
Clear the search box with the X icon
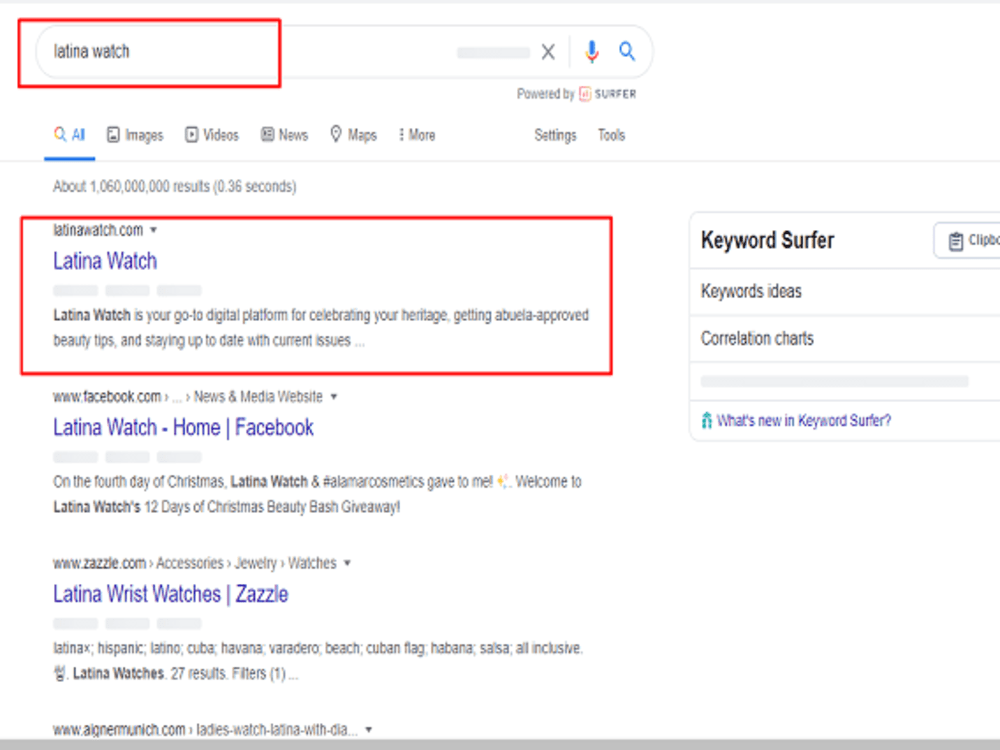click(x=548, y=52)
